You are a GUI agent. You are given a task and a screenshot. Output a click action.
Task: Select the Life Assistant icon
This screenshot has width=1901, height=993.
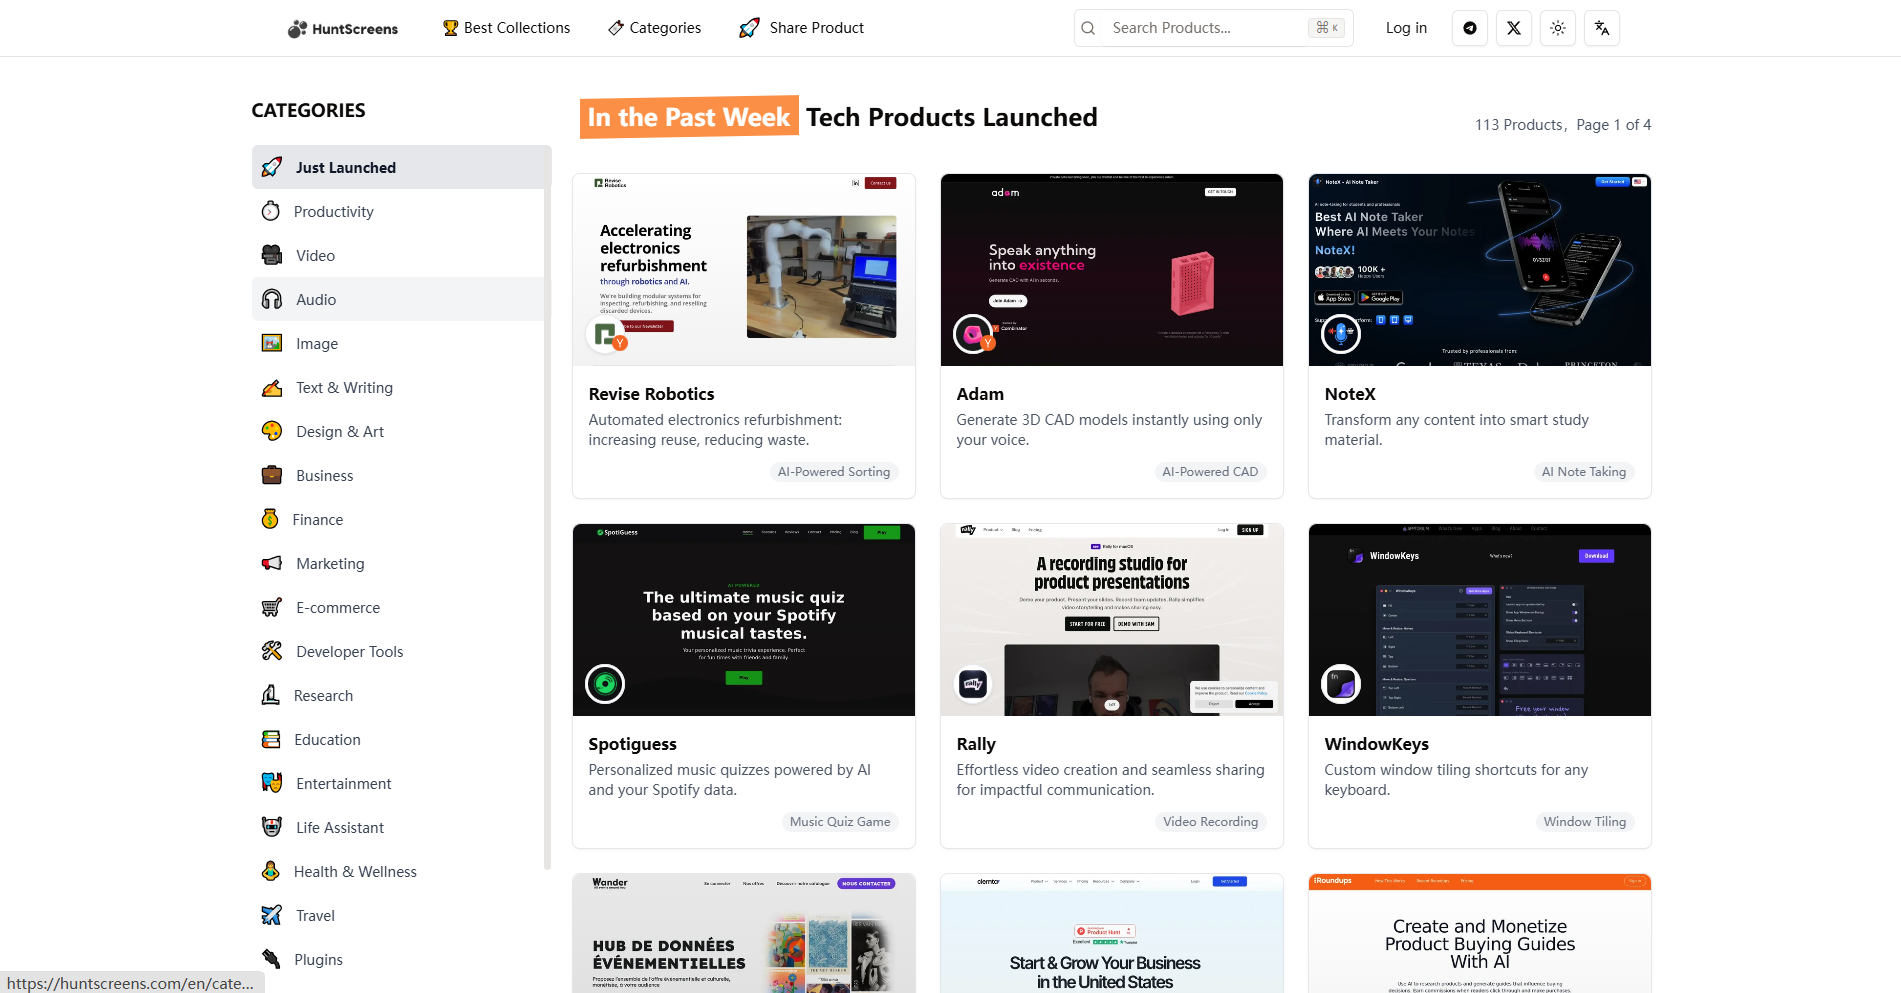point(272,827)
